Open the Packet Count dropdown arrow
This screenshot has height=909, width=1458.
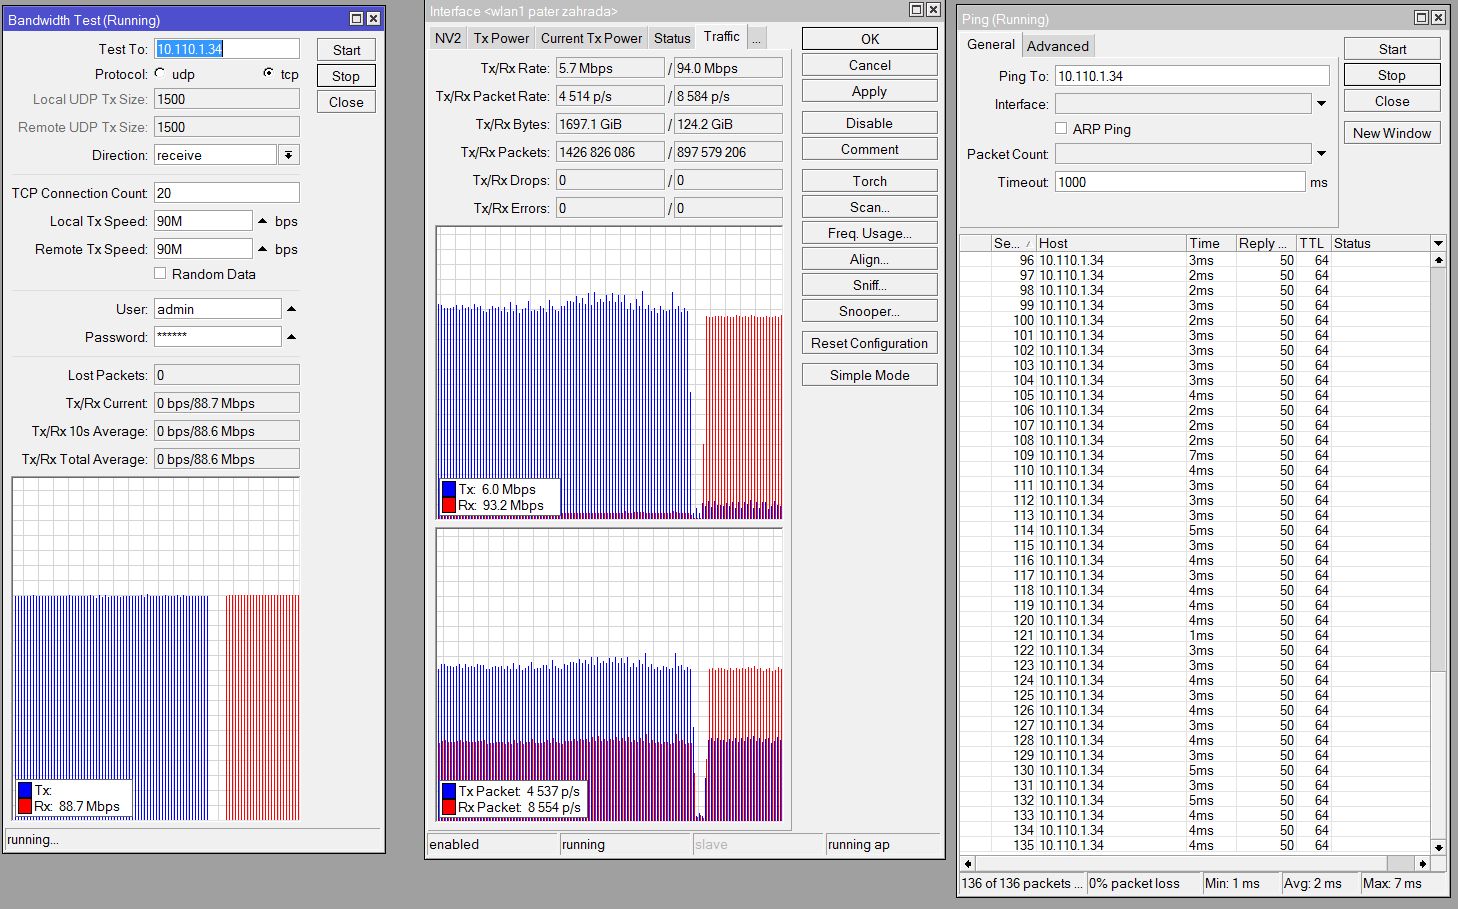1321,154
